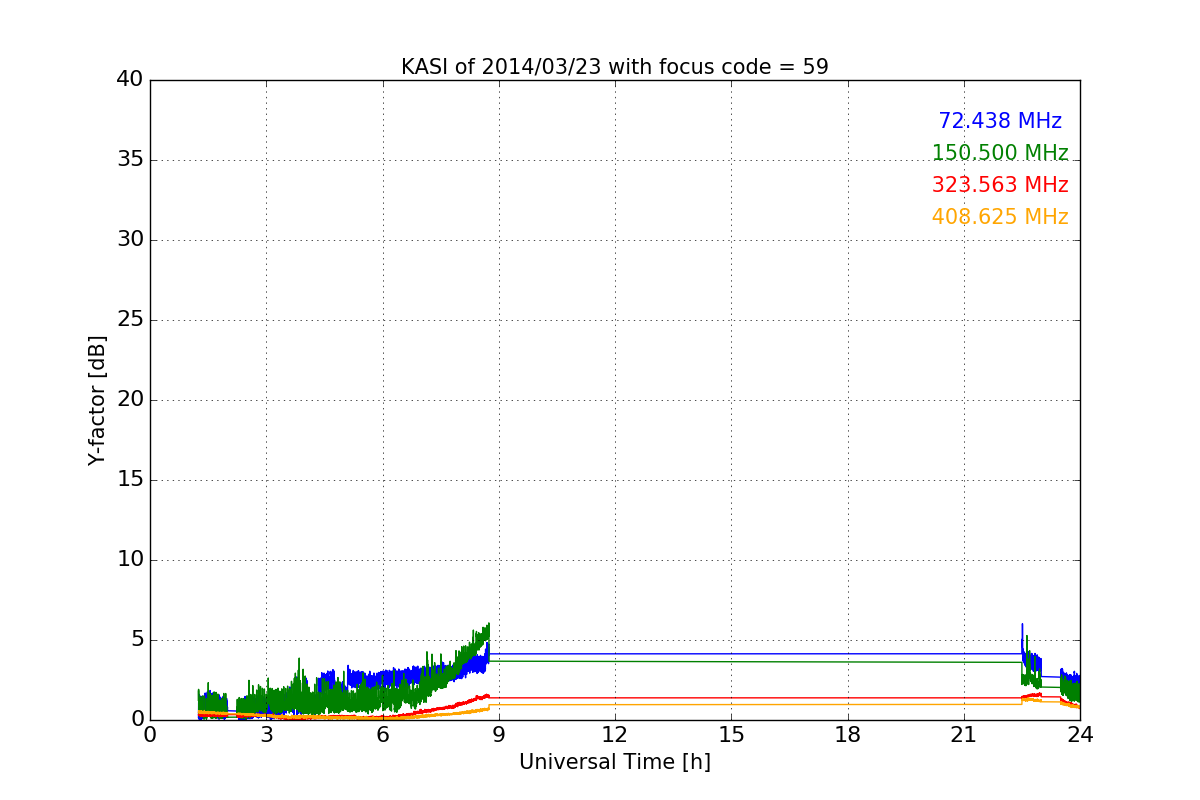The image size is (1200, 800).
Task: Click the plot title 'KASI of 2014/03/23 with focus code = 59'
Action: tap(615, 67)
